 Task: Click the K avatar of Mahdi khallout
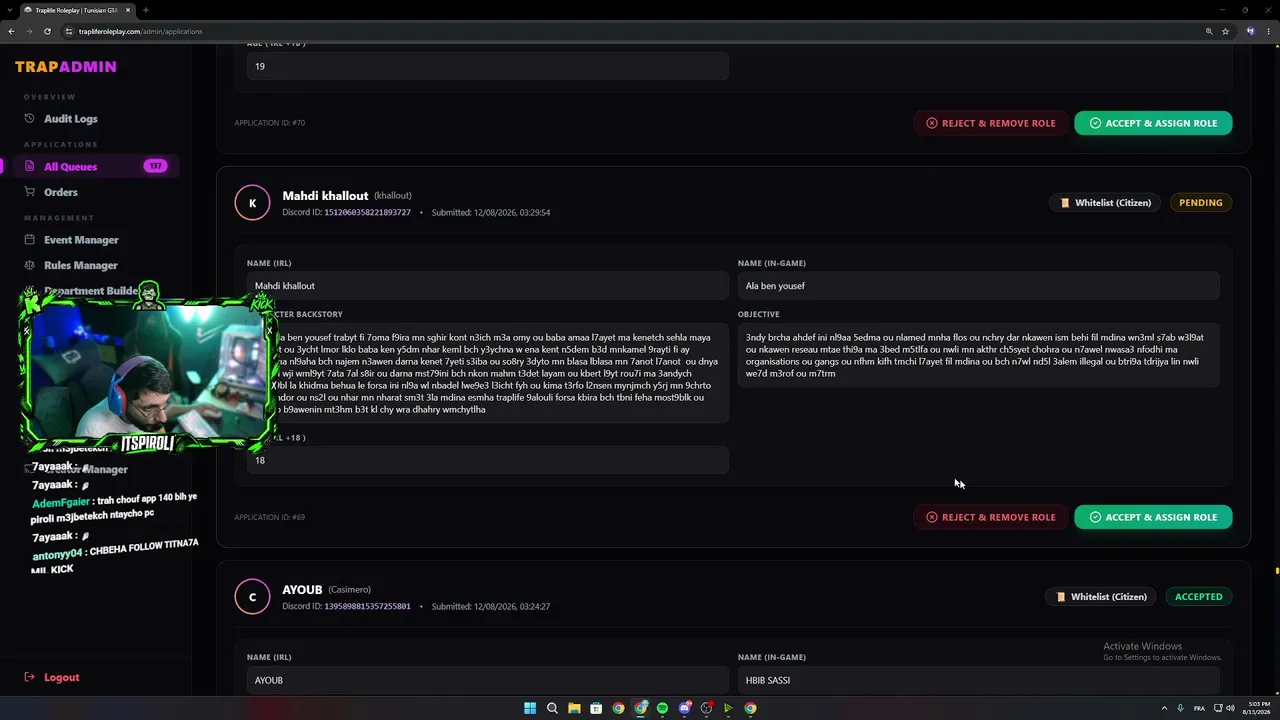click(x=252, y=203)
